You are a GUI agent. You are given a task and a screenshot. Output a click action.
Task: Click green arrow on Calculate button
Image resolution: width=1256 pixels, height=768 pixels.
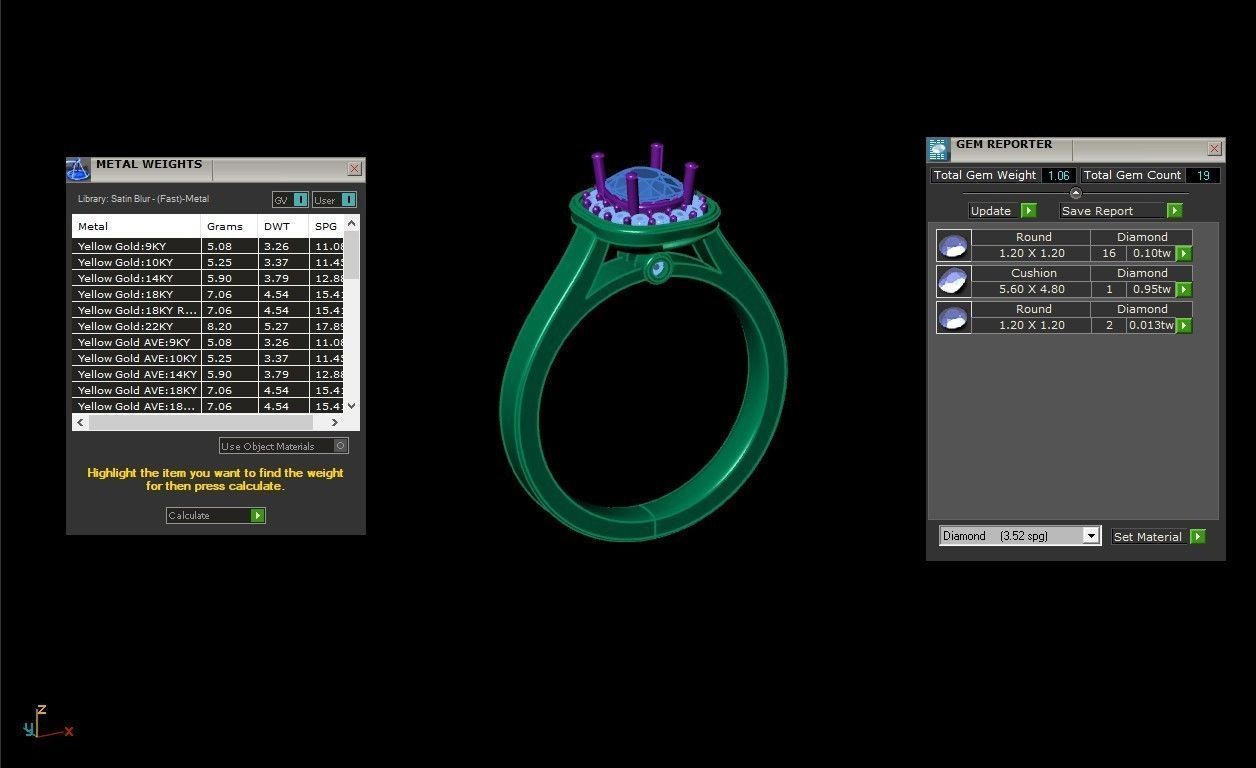pos(258,516)
